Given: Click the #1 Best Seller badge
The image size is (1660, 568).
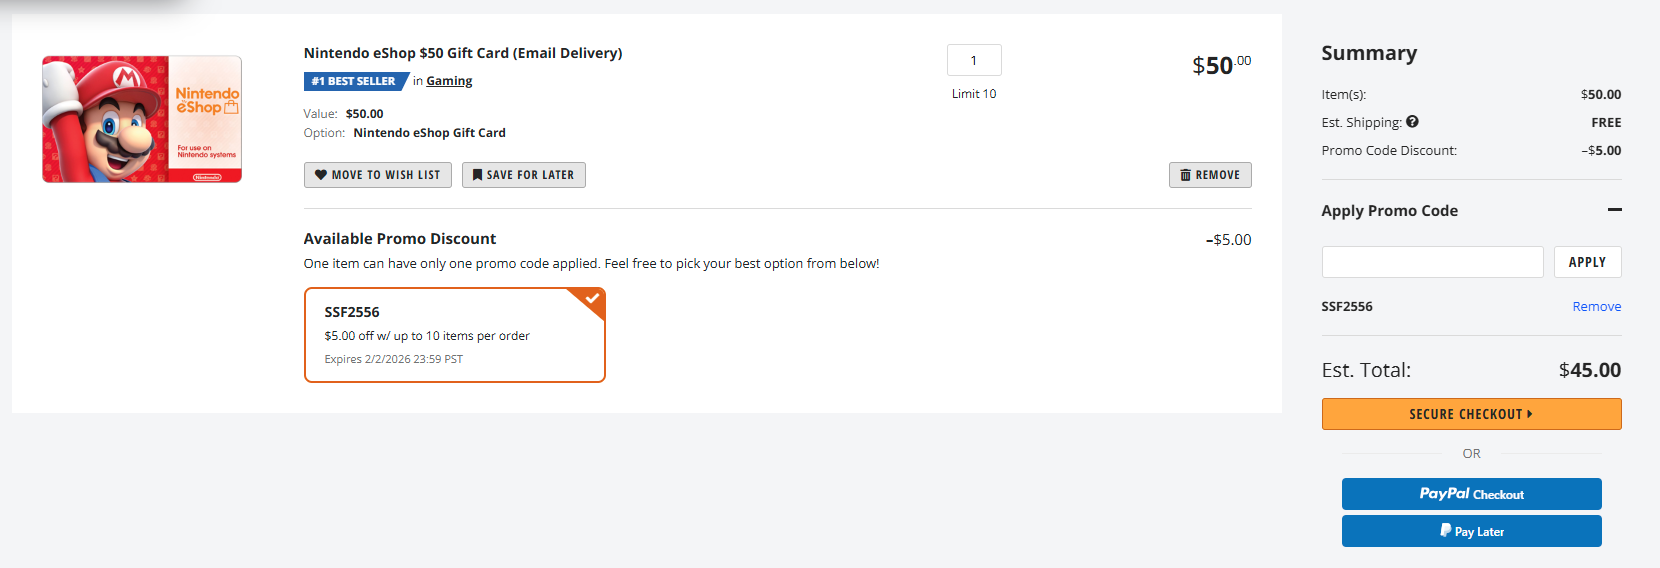Looking at the screenshot, I should 353,81.
